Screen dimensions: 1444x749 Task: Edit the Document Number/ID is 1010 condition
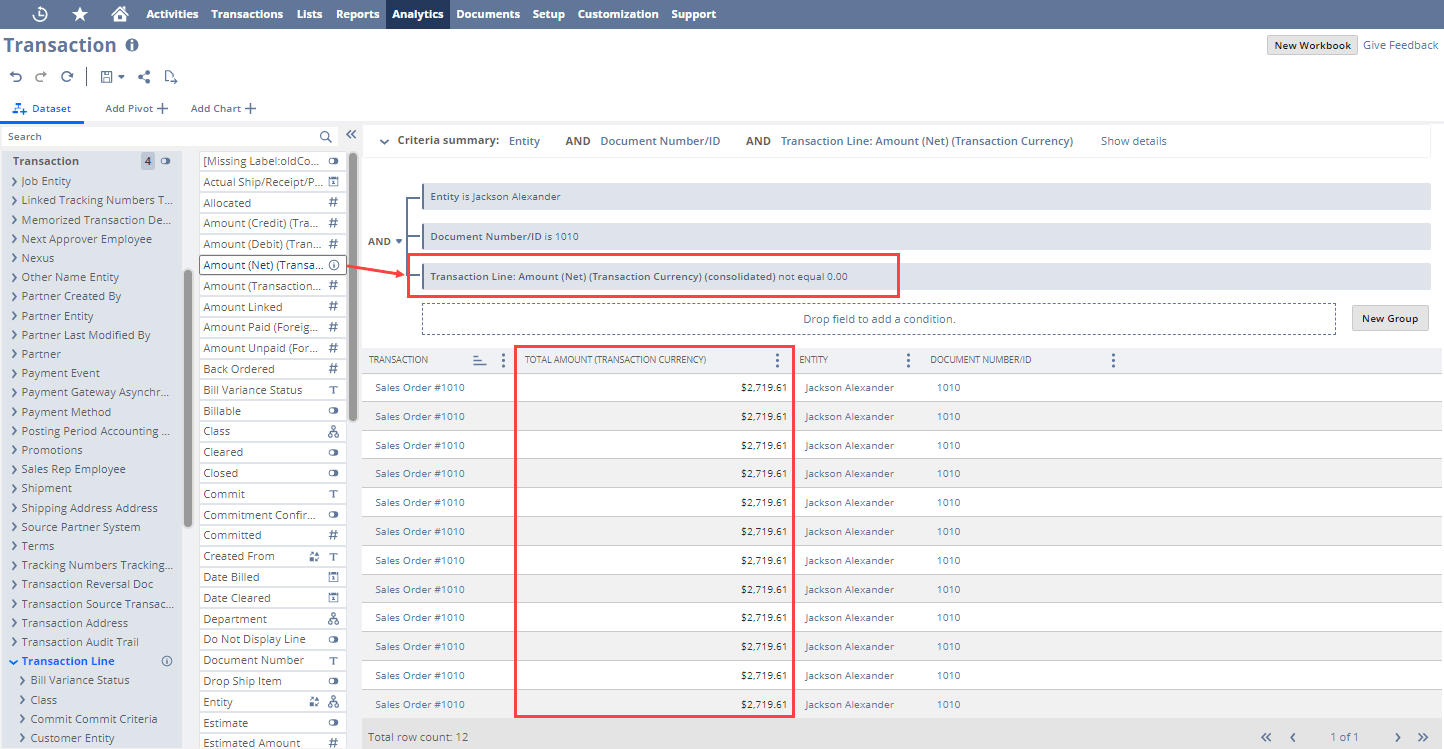point(926,237)
